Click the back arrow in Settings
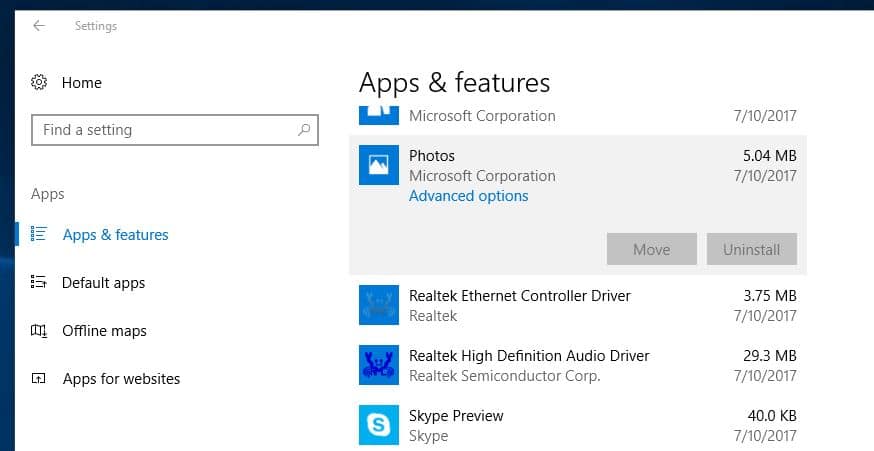Image resolution: width=874 pixels, height=451 pixels. pyautogui.click(x=39, y=26)
